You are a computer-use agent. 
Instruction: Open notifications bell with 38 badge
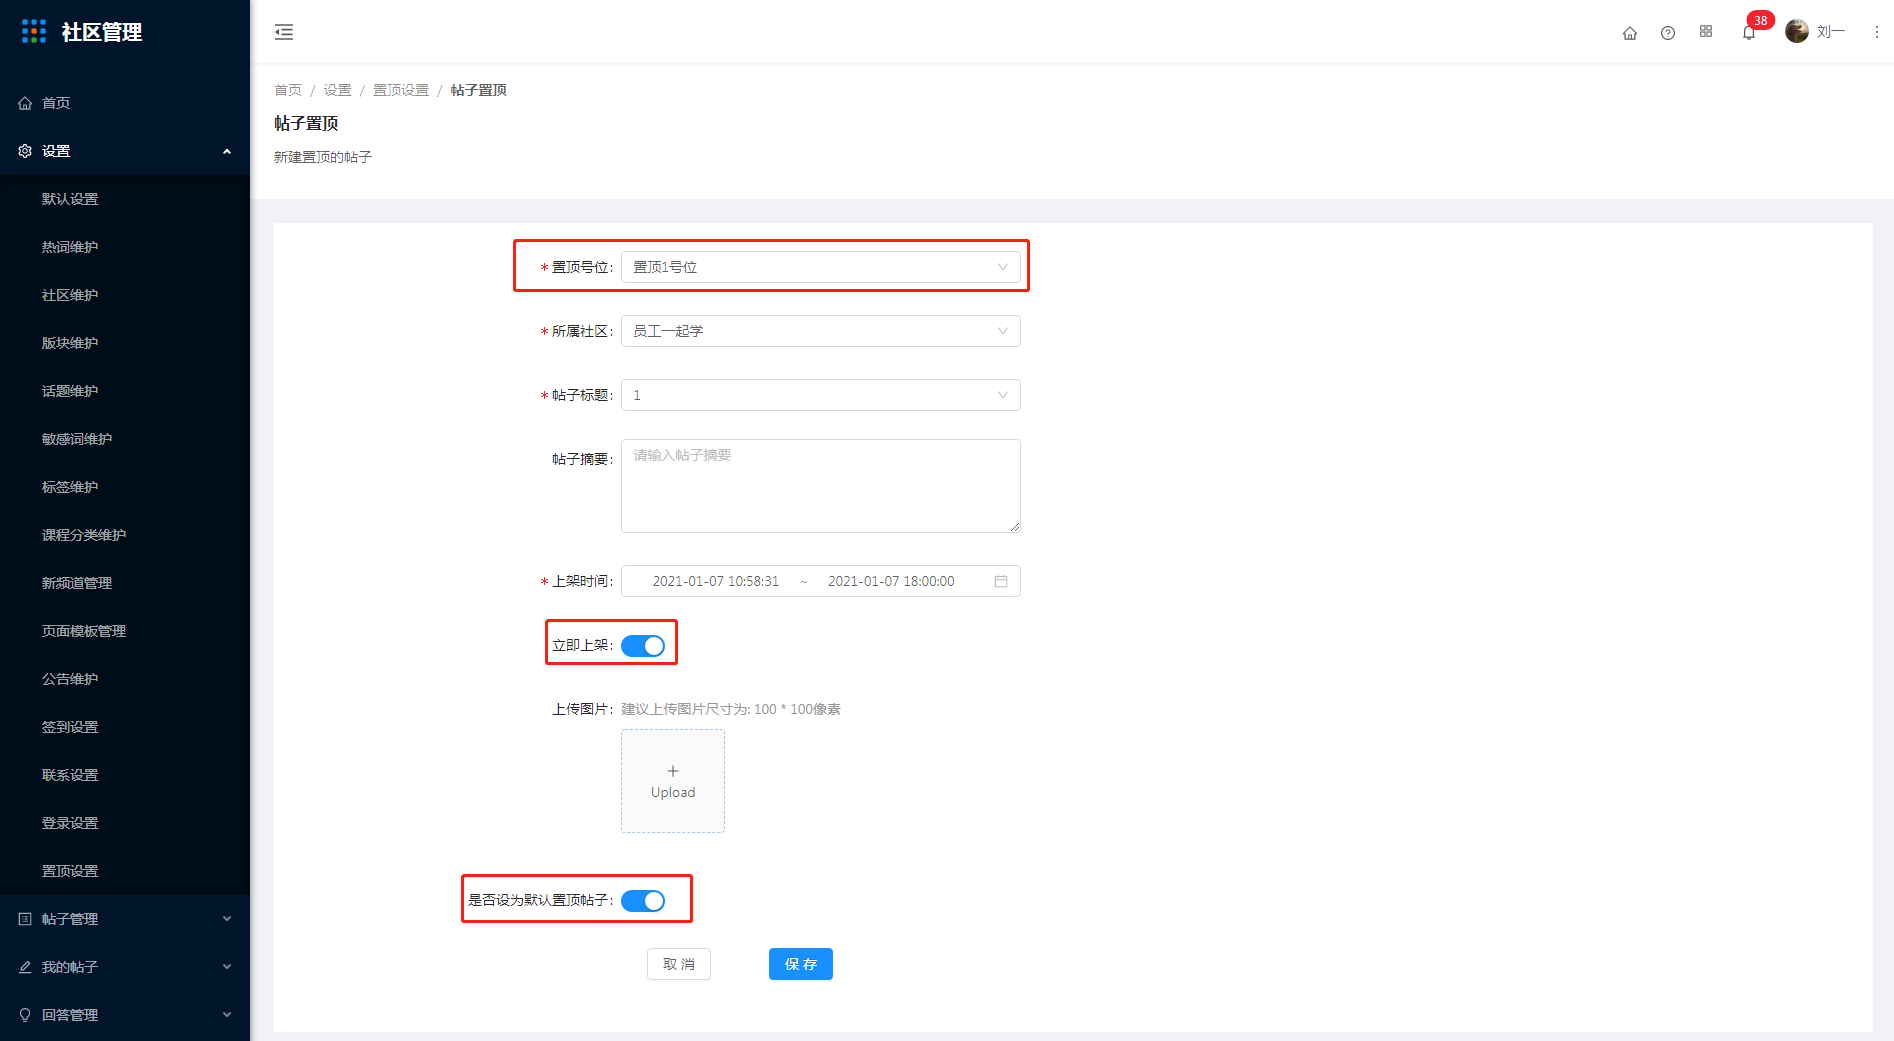(1749, 32)
